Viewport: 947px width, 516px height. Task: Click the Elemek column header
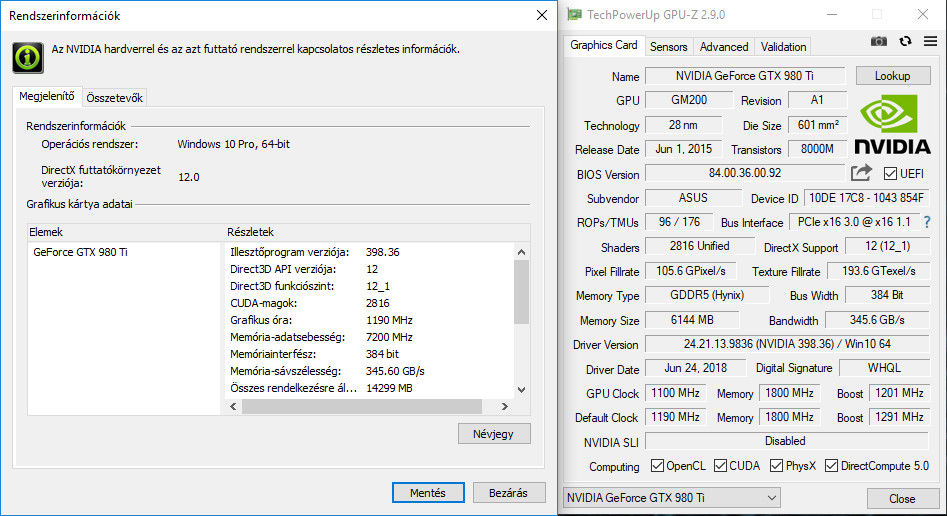(125, 232)
